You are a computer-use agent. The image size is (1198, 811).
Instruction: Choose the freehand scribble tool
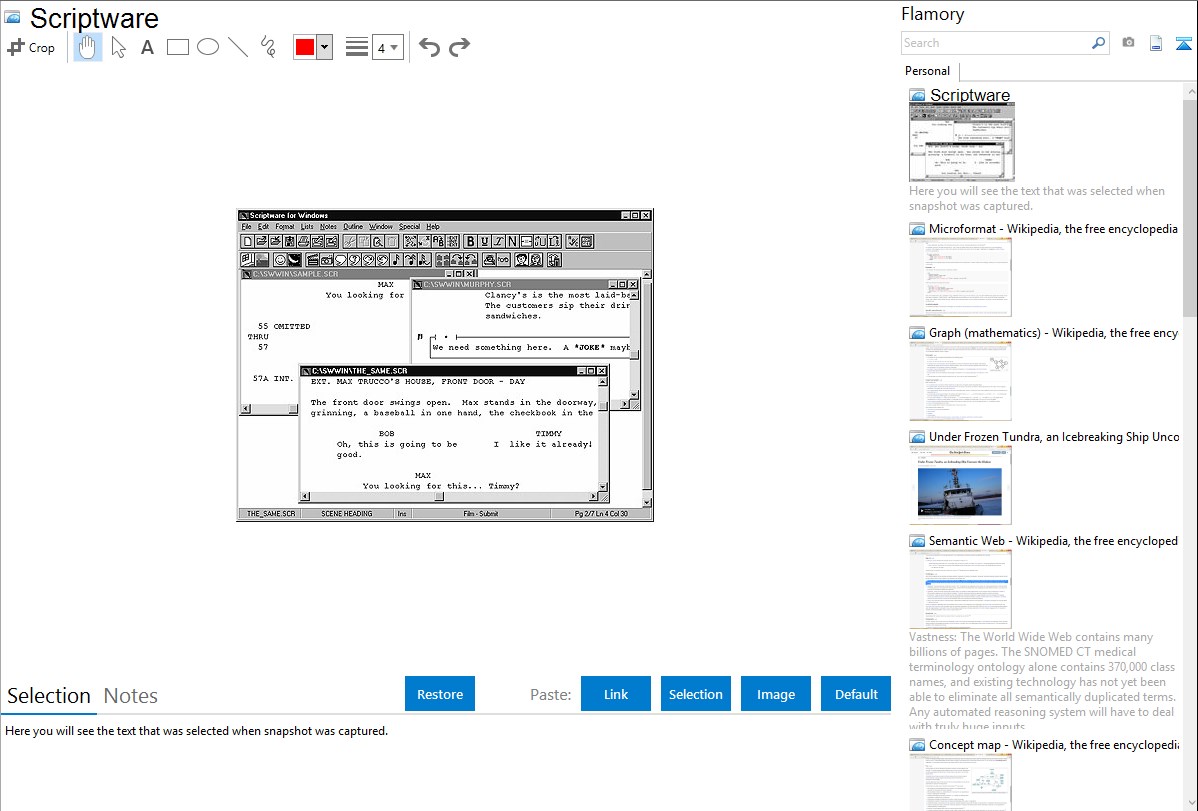coord(268,47)
